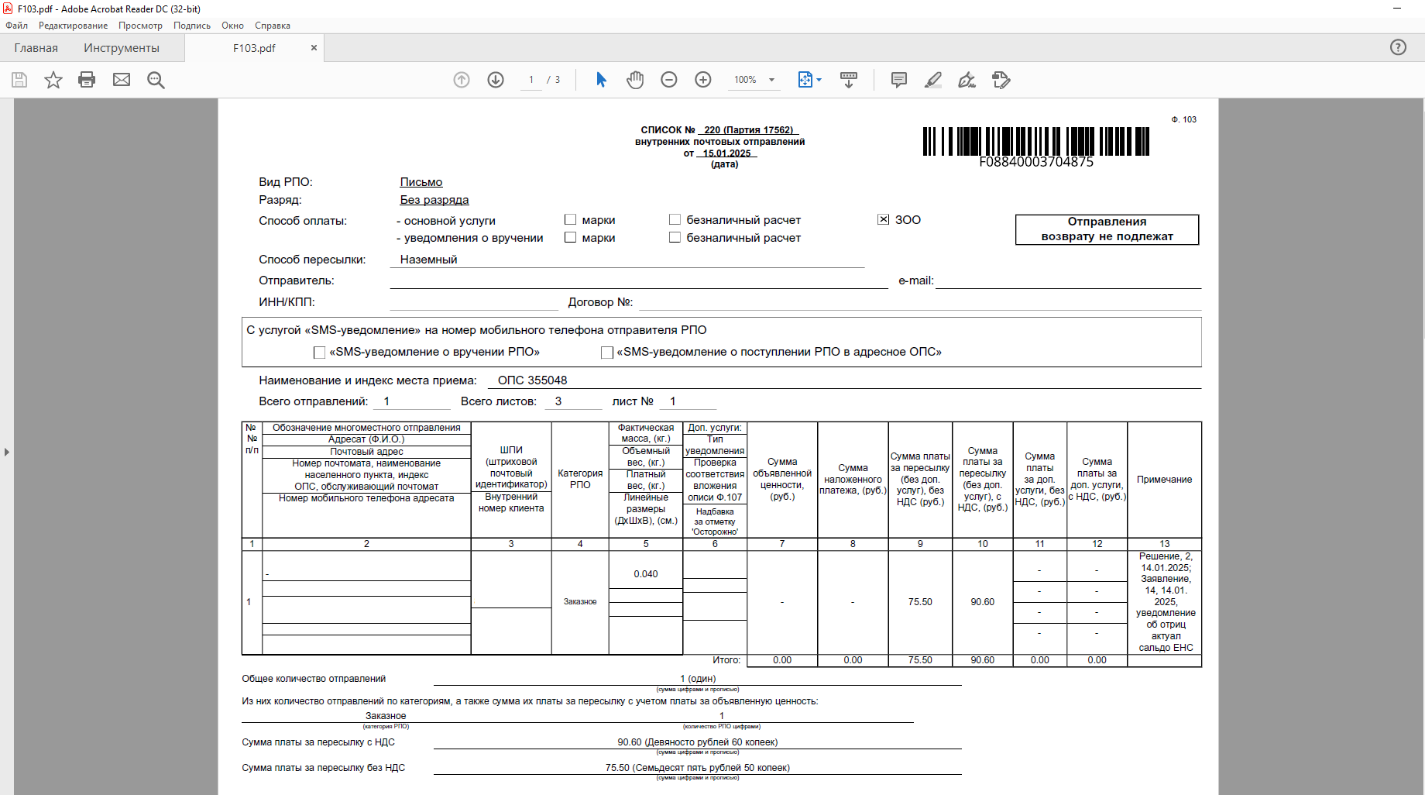Open the Редактирование menu
1425x795 pixels.
(x=75, y=25)
